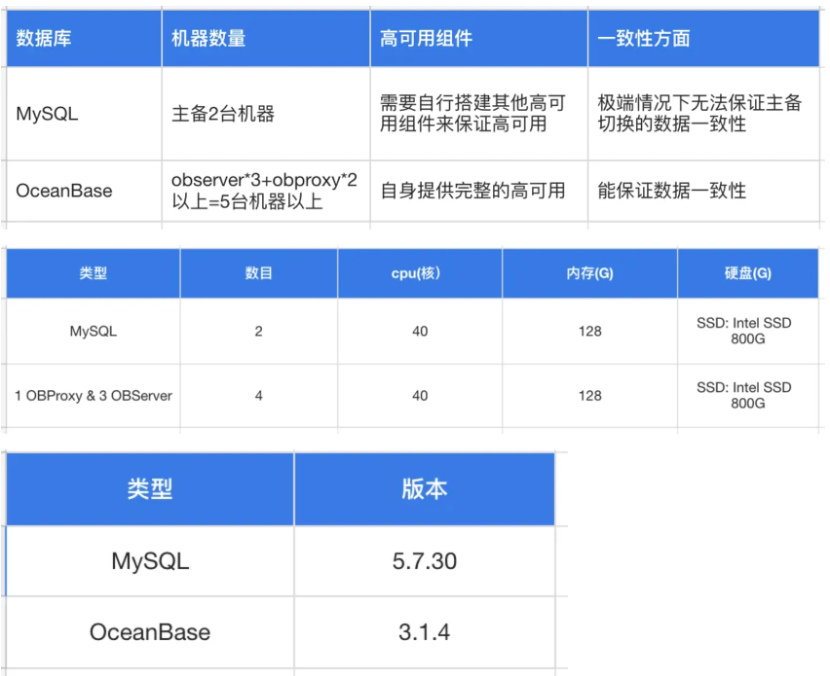Select the 内存 value 128 in the MySQL row

pyautogui.click(x=590, y=331)
